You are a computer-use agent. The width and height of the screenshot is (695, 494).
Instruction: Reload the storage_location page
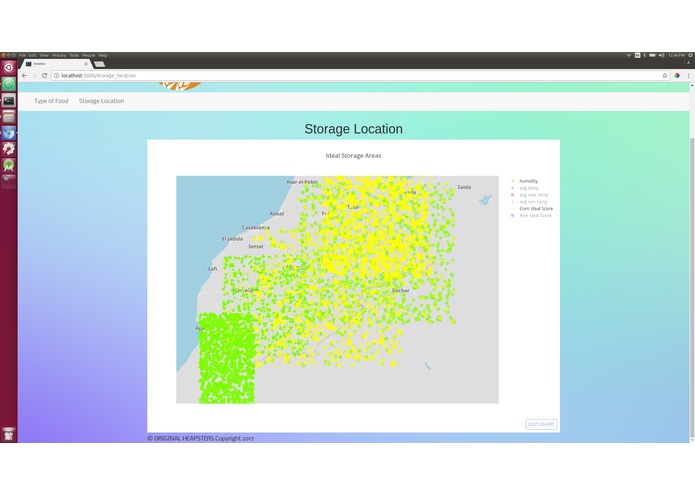pyautogui.click(x=44, y=76)
